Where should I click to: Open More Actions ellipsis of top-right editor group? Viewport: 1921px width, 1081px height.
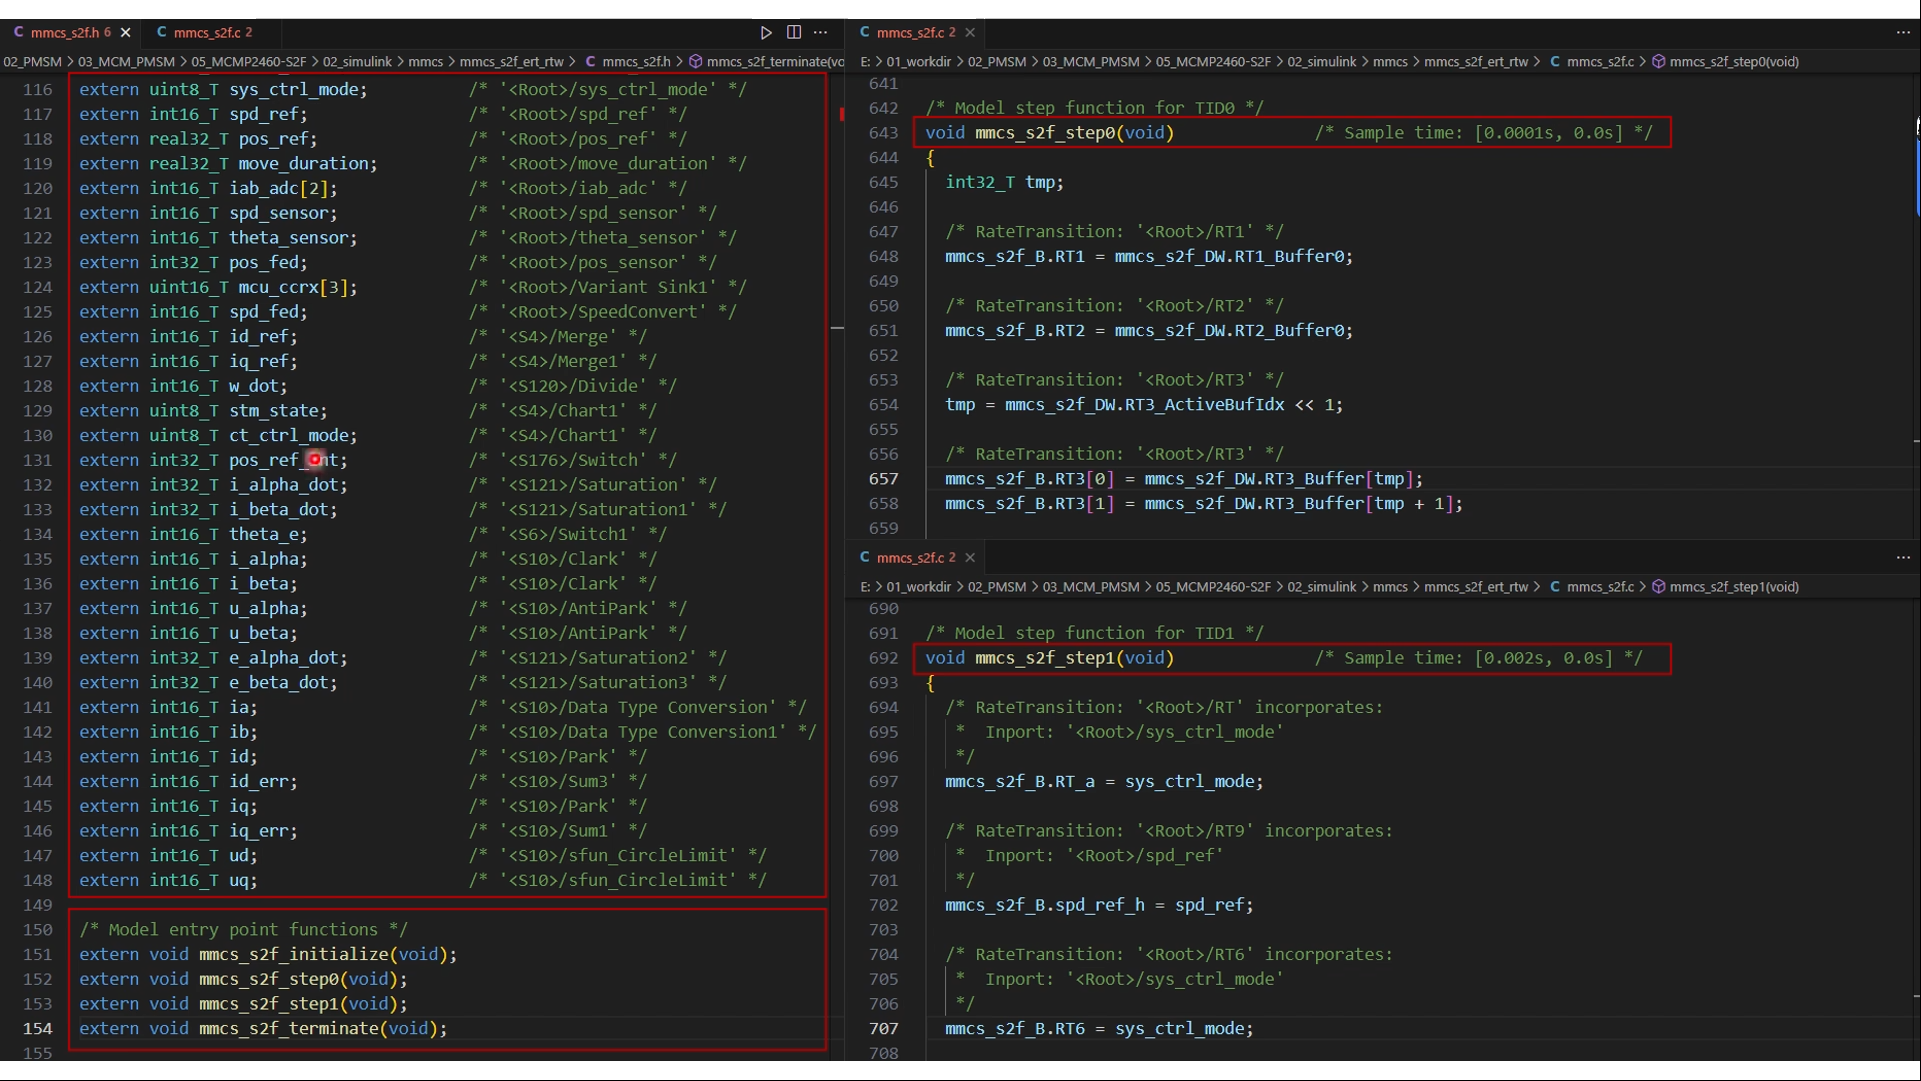1902,32
